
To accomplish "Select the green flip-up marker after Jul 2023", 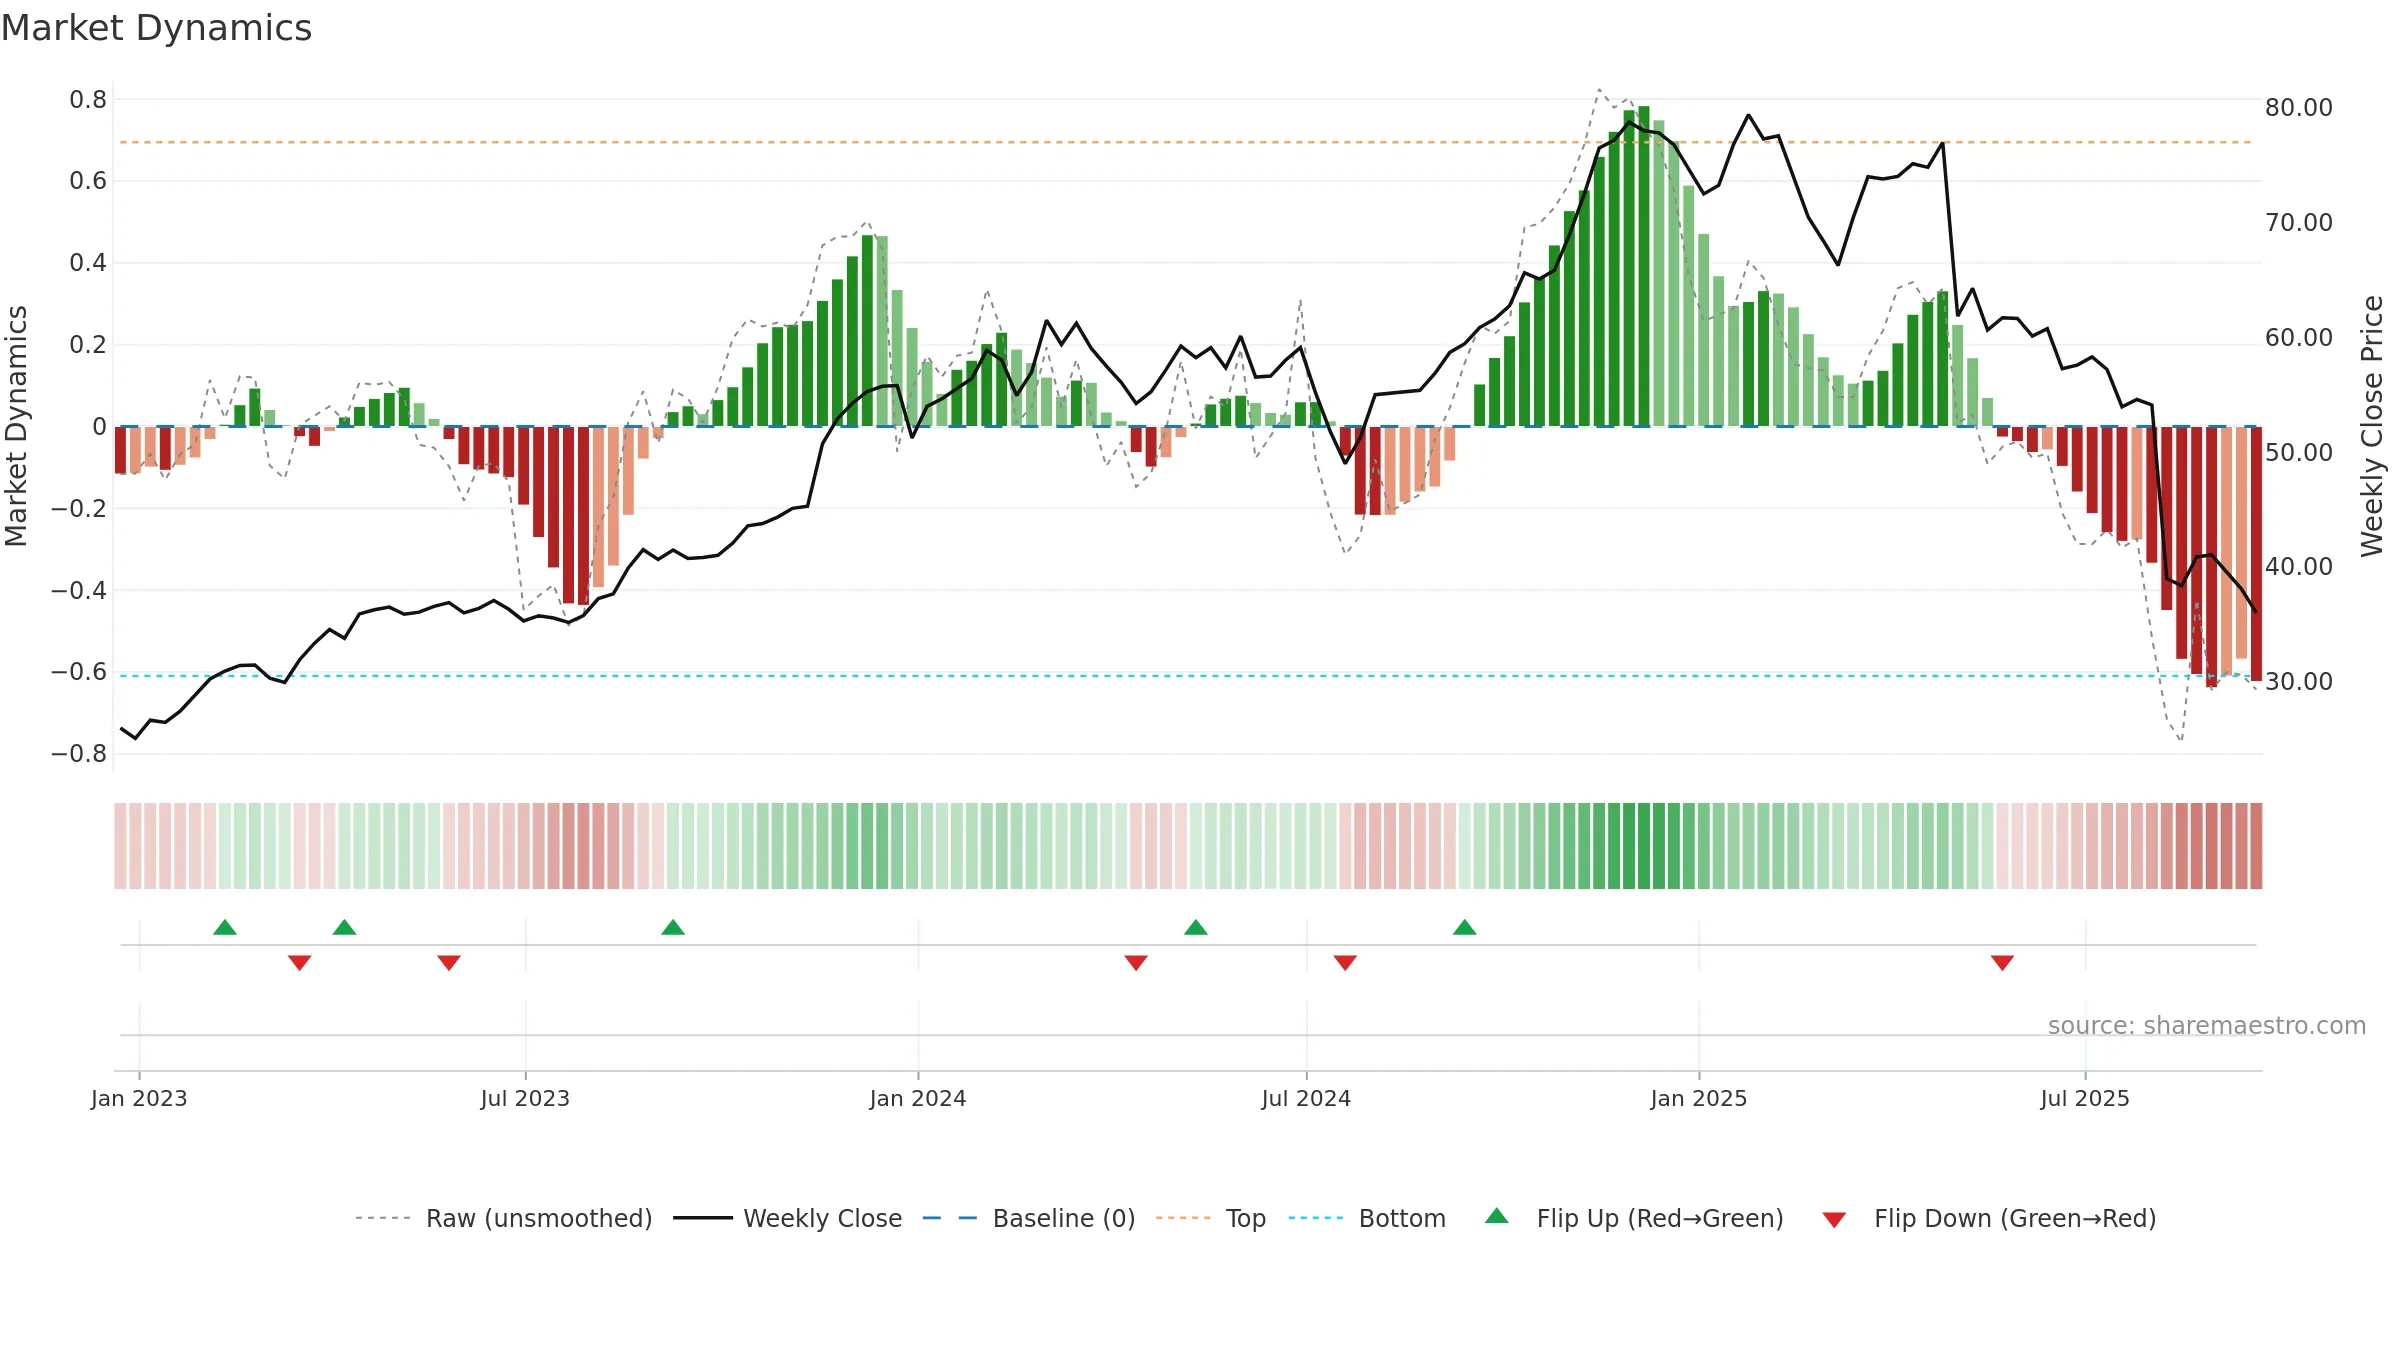I will [x=673, y=927].
